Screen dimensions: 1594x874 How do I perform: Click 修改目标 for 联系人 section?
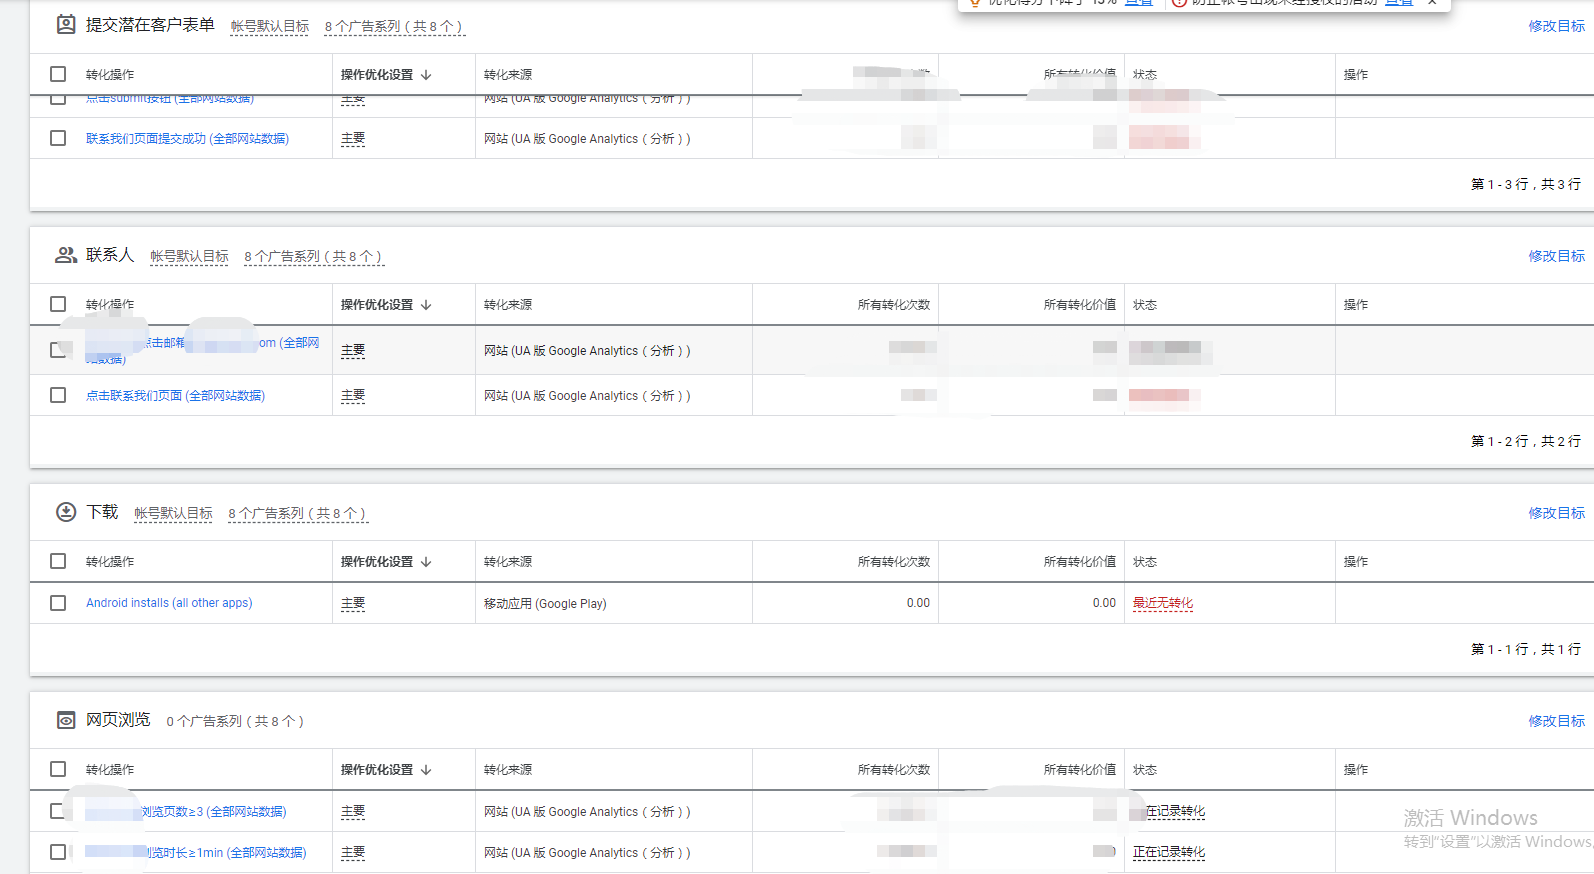pyautogui.click(x=1556, y=256)
